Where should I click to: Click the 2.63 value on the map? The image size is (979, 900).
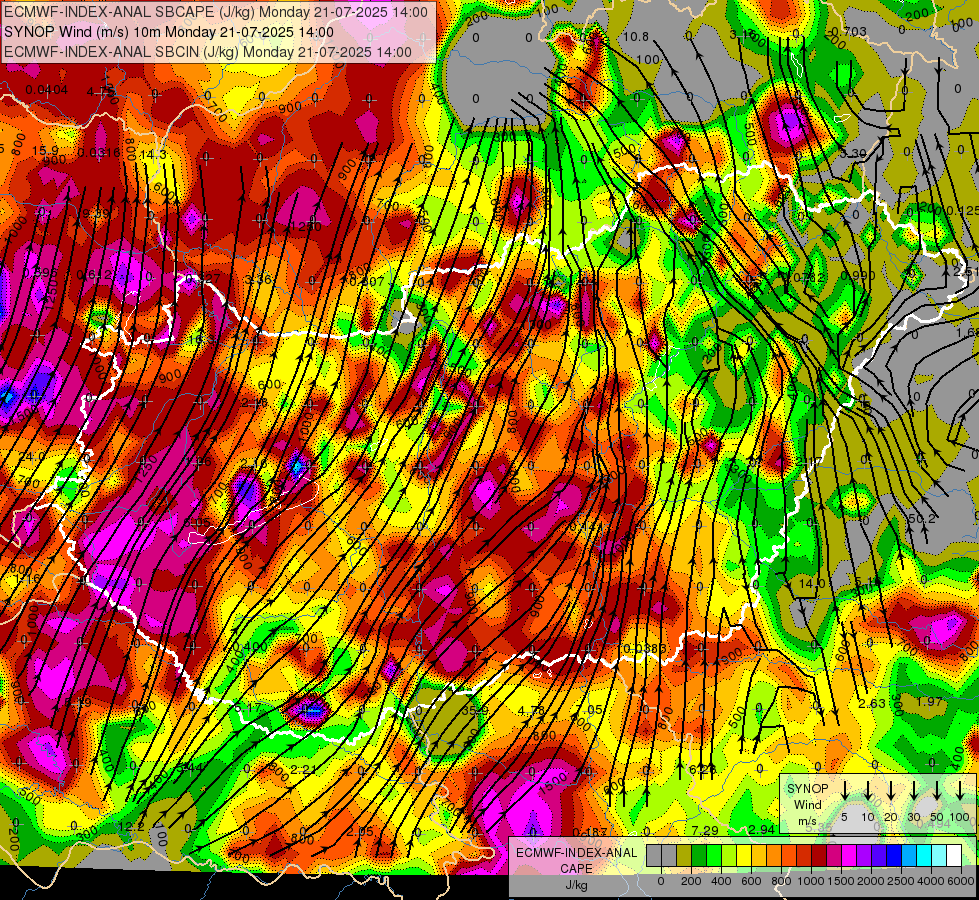point(872,703)
